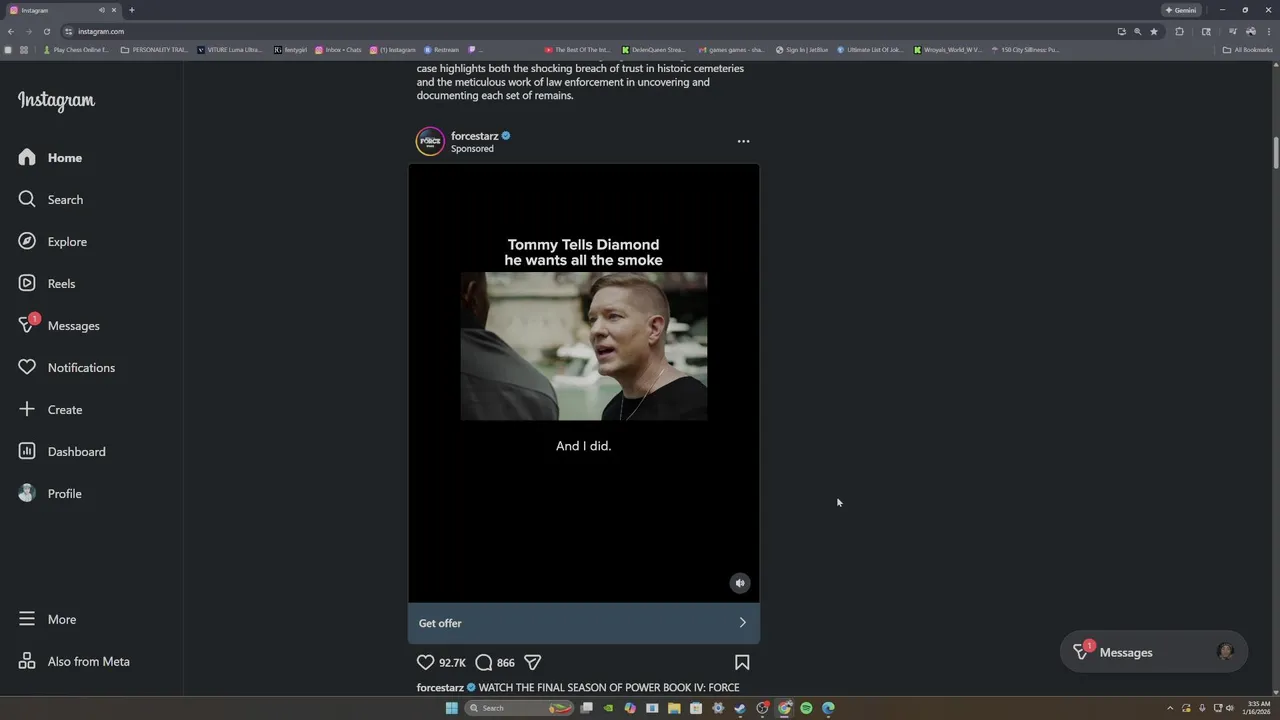
Task: Open Messages in the left sidebar
Action: (58, 326)
